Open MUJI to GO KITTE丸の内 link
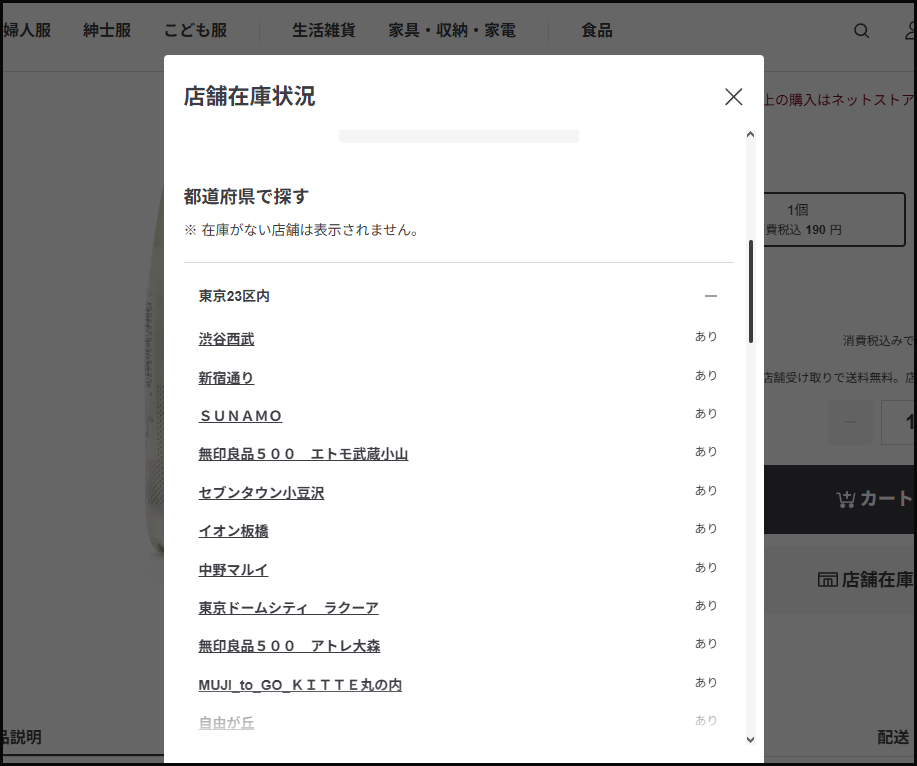 click(300, 685)
